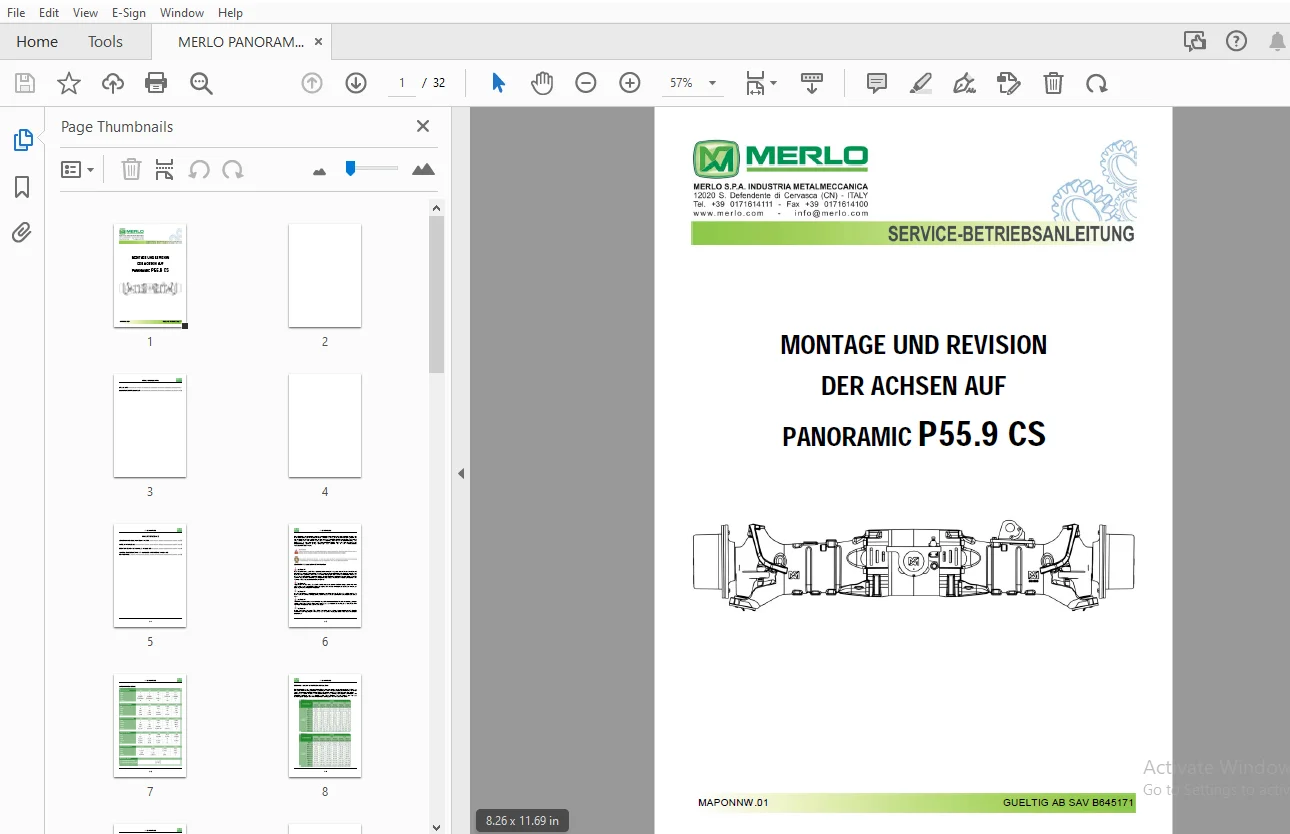The height and width of the screenshot is (834, 1290).
Task: Select page 8 thumbnail
Action: click(325, 726)
